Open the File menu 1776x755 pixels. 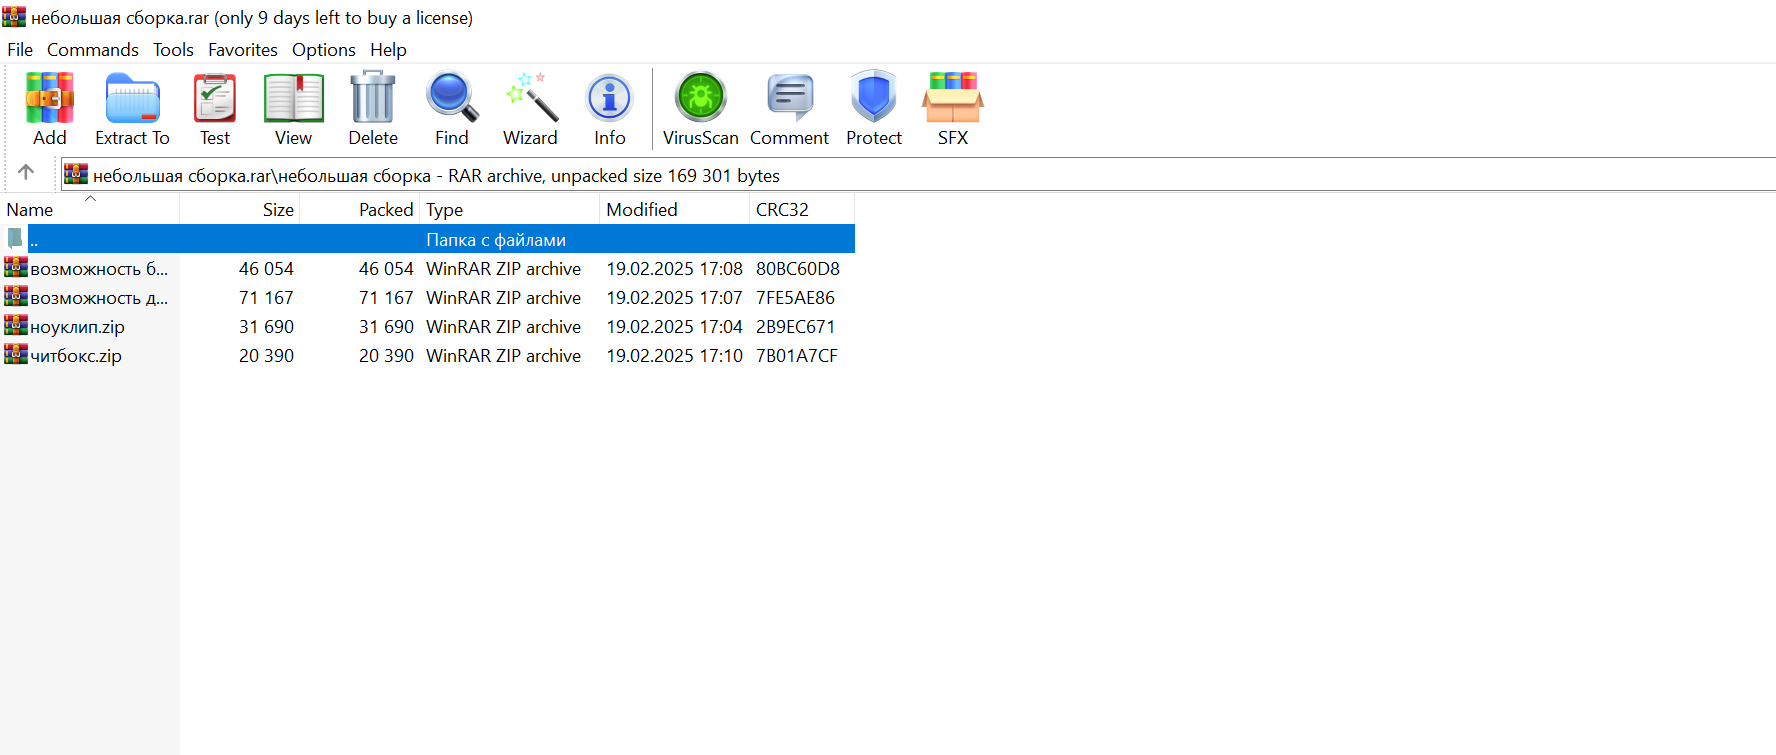pos(20,49)
